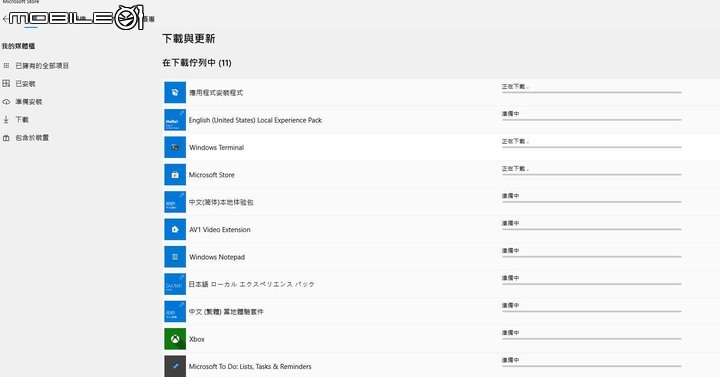
Task: Click the green Xbox icon
Action: (x=175, y=339)
